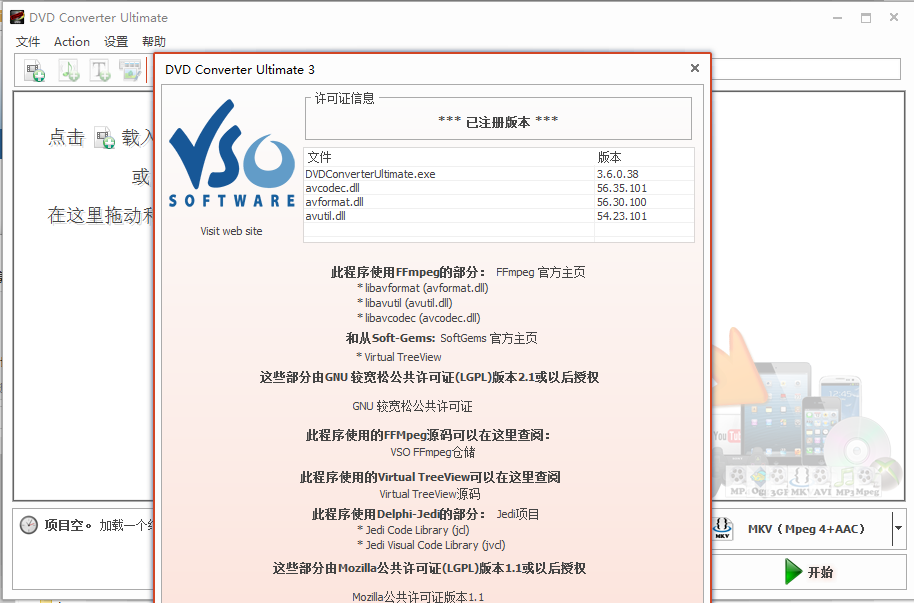Image resolution: width=914 pixels, height=603 pixels.
Task: Click the add audio track toolbar icon
Action: pyautogui.click(x=68, y=70)
